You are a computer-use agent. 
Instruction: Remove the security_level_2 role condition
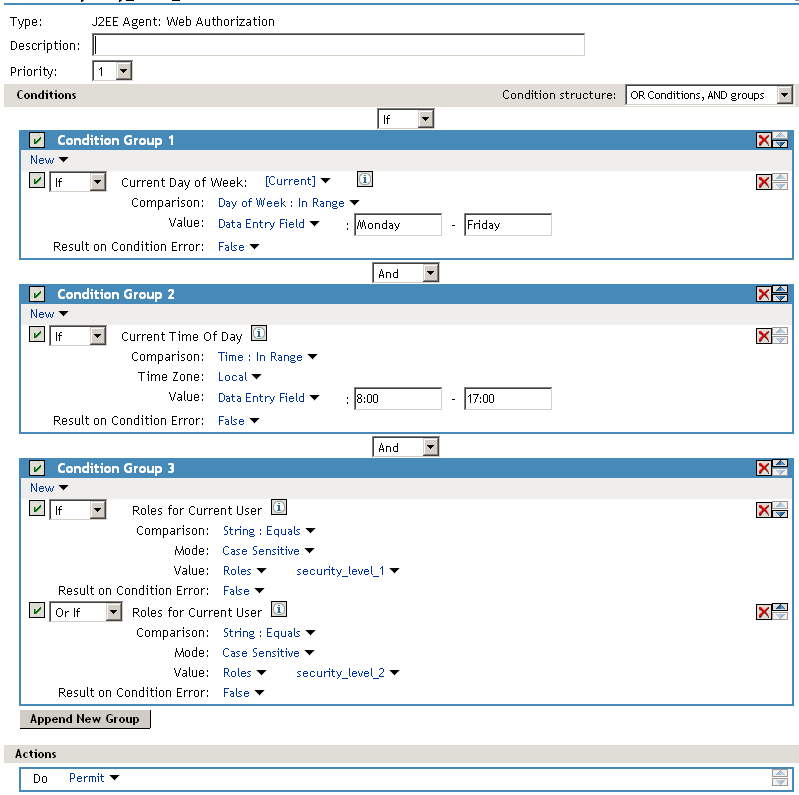click(x=763, y=612)
